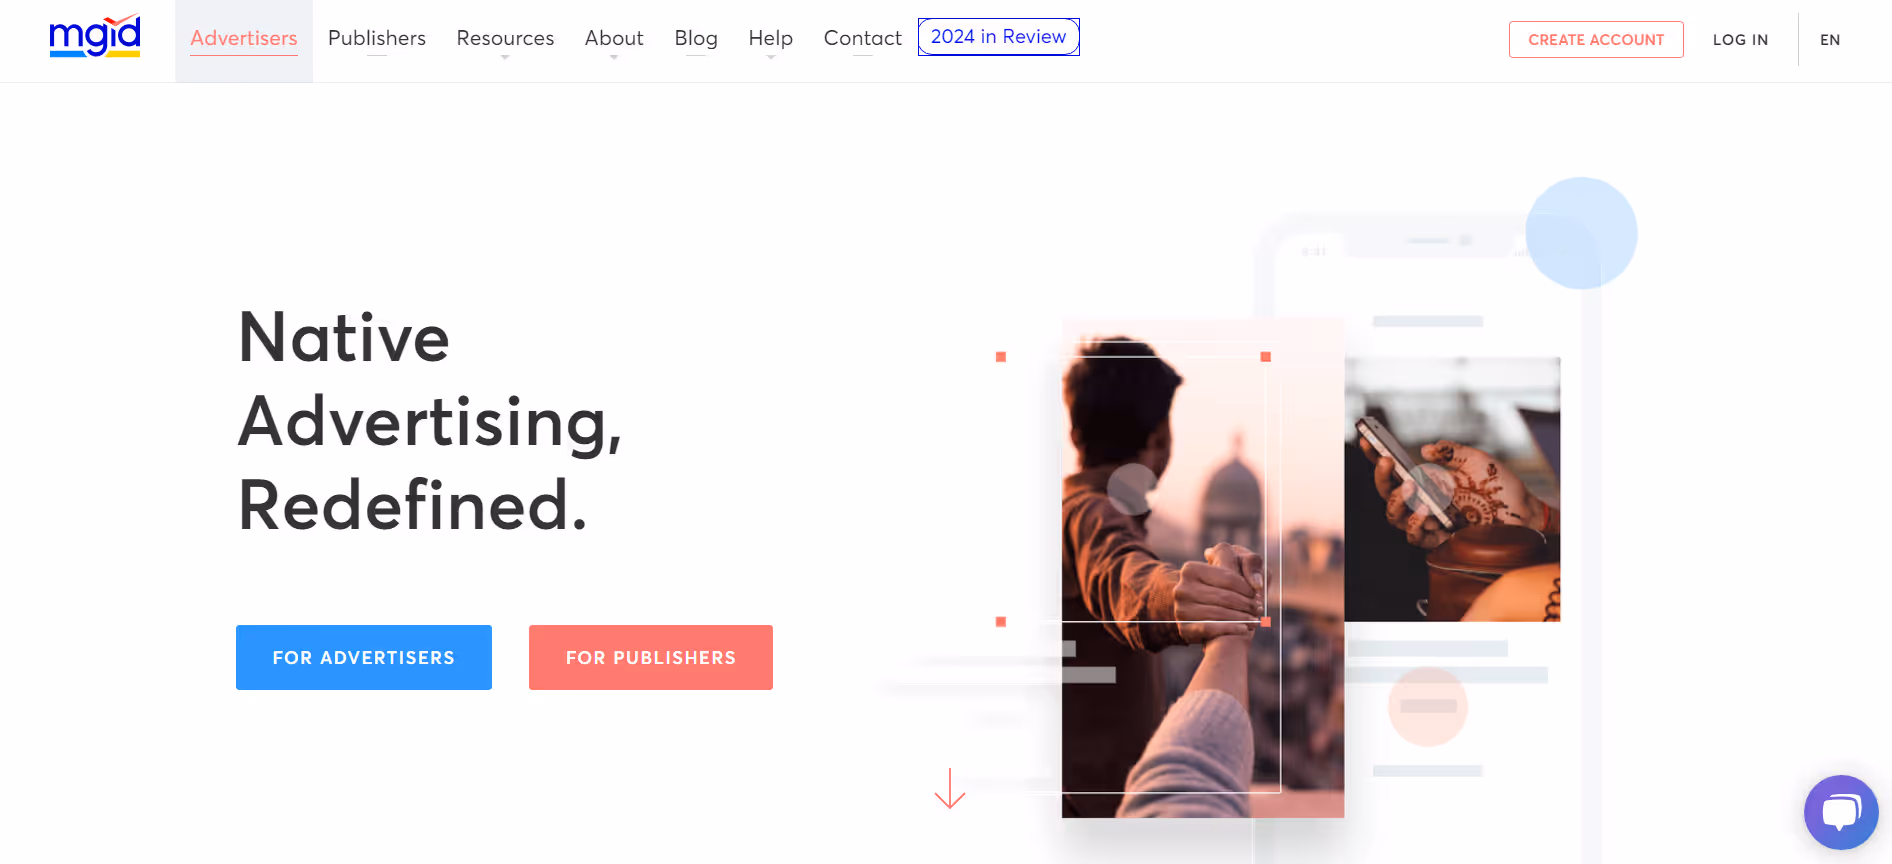1892x864 pixels.
Task: Expand the Help dropdown menu
Action: tap(770, 39)
